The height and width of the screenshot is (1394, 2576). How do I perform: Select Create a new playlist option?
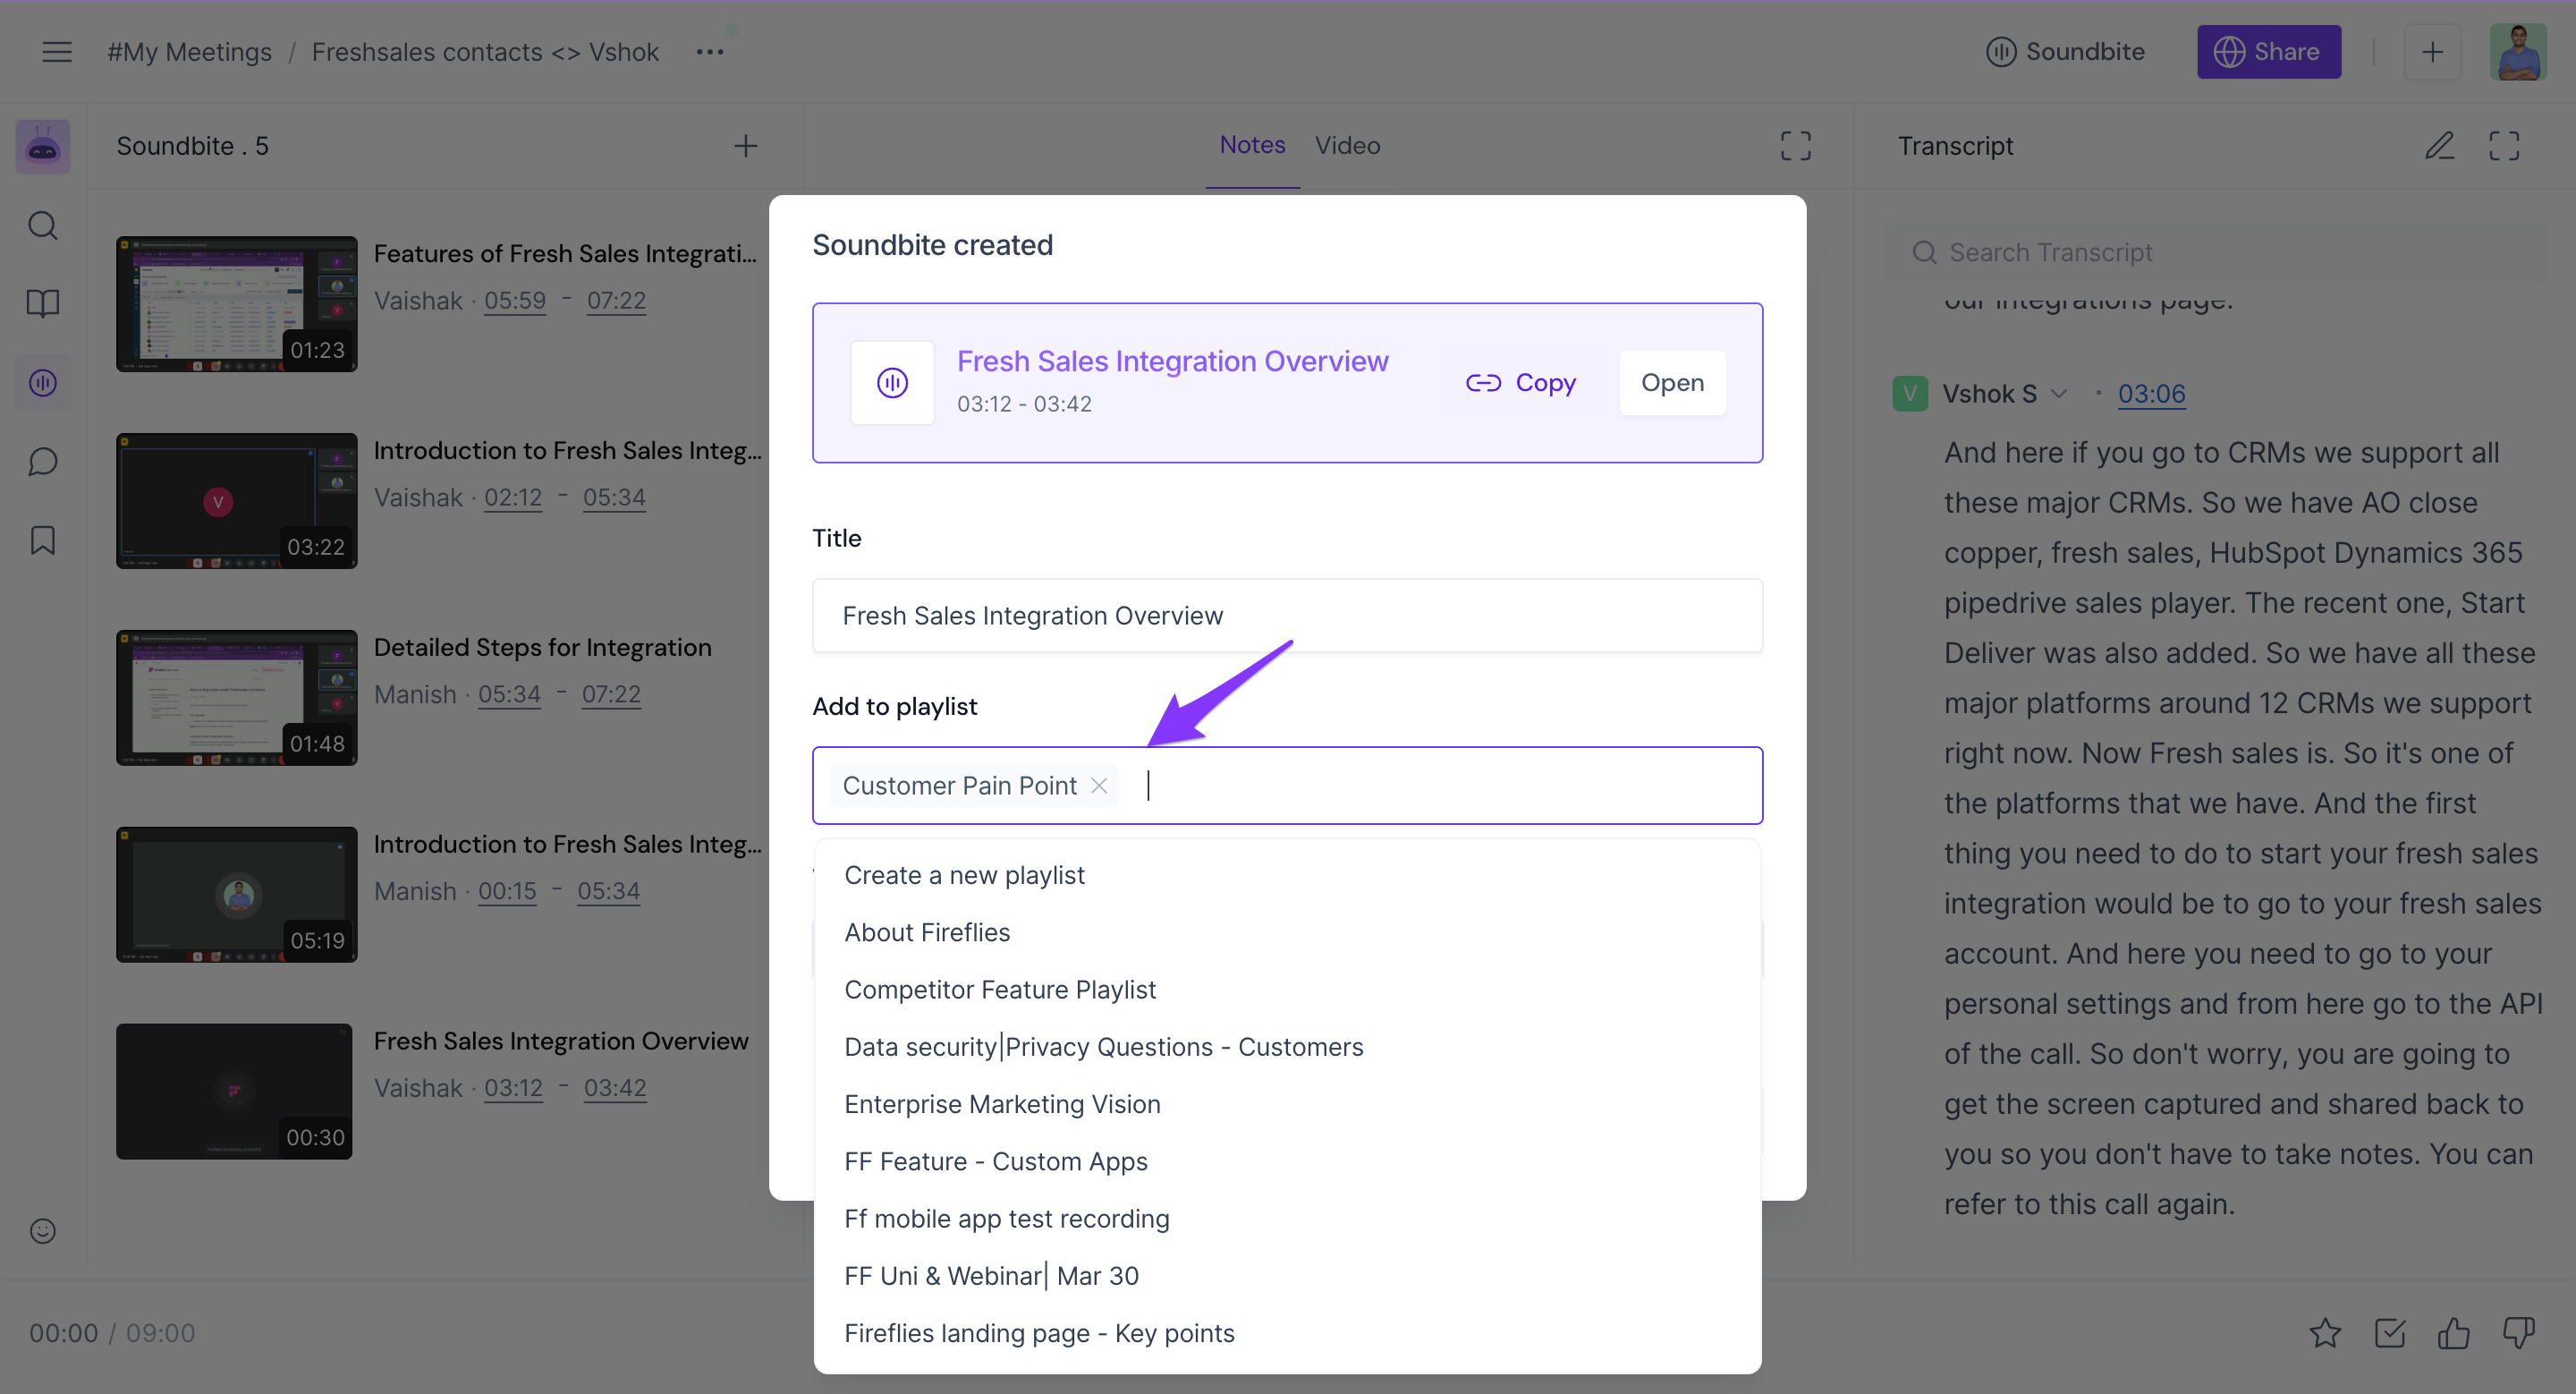tap(1287, 875)
